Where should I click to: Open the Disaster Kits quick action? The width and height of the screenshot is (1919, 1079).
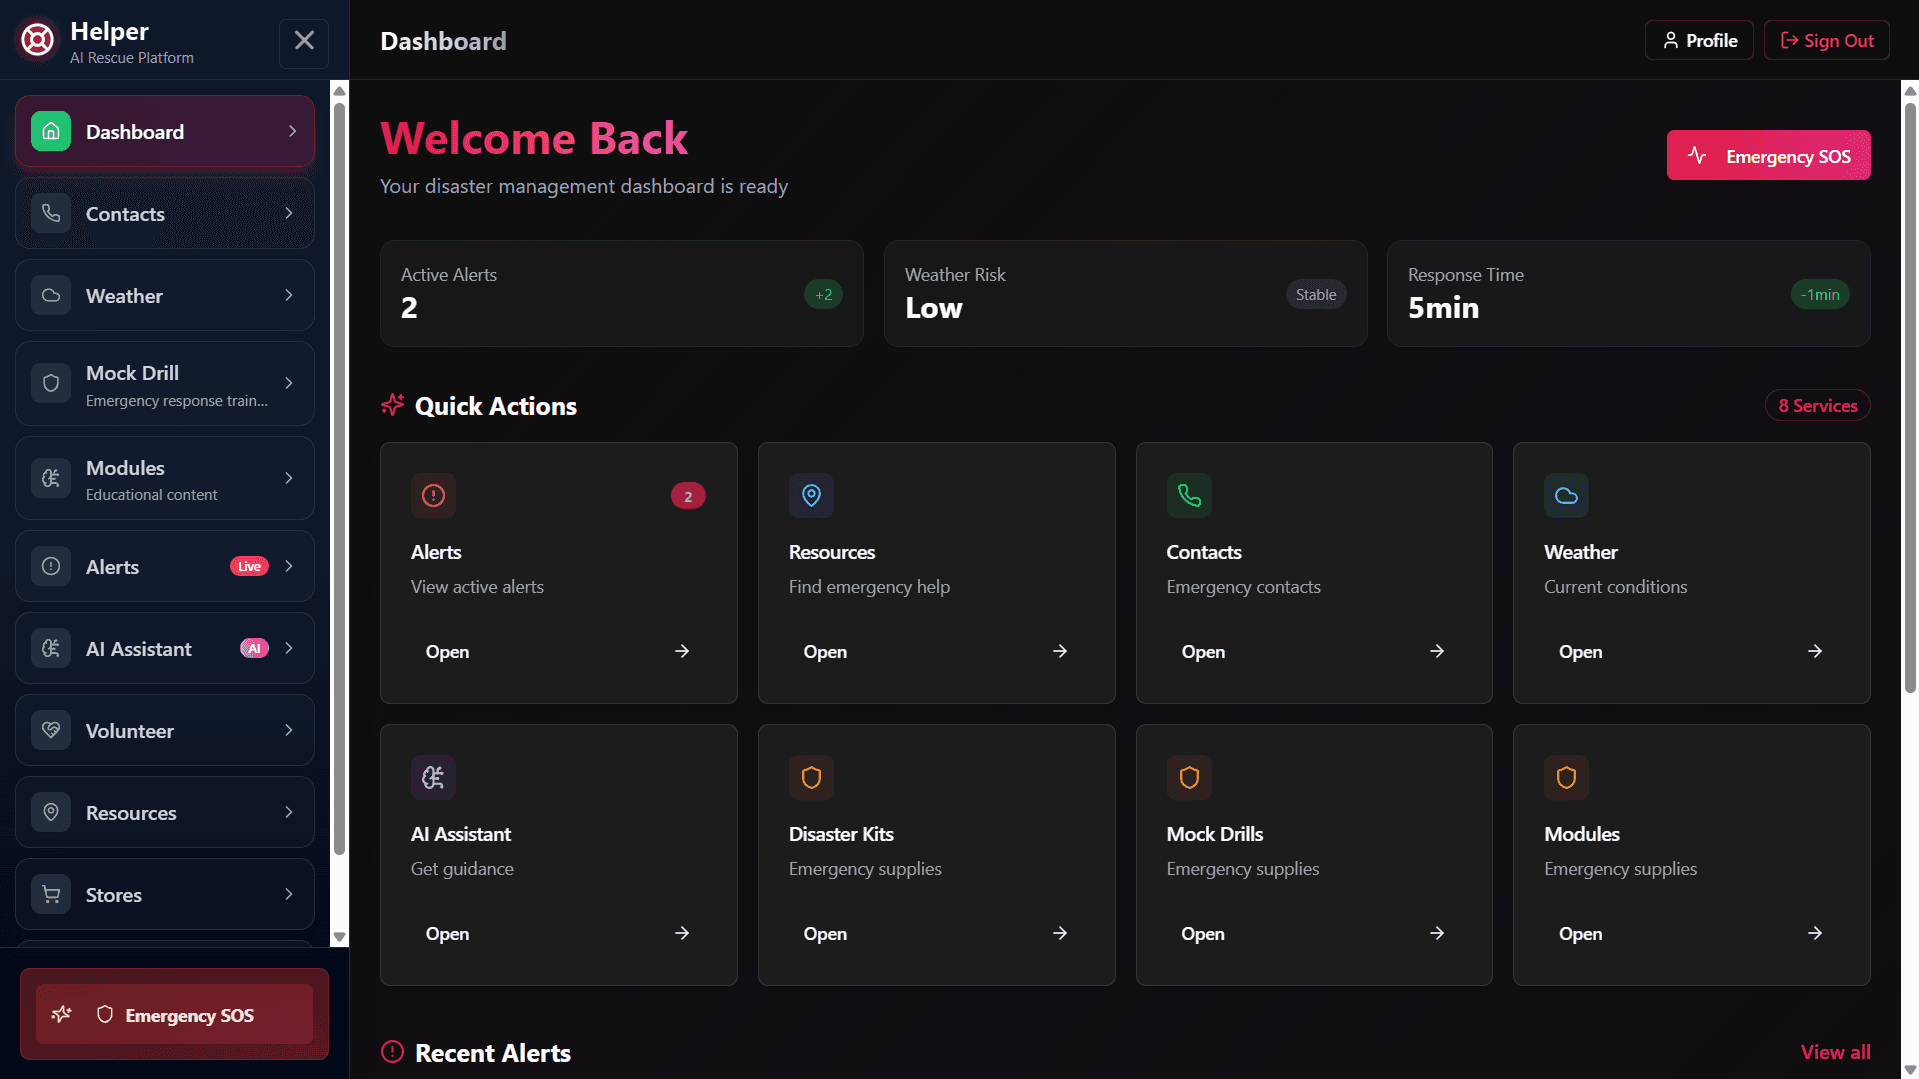[x=936, y=855]
